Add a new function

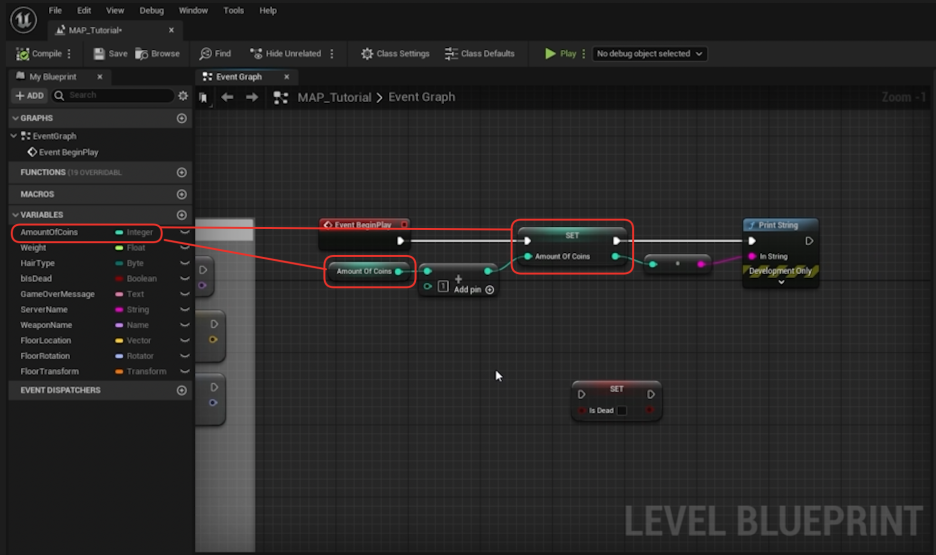pyautogui.click(x=181, y=172)
